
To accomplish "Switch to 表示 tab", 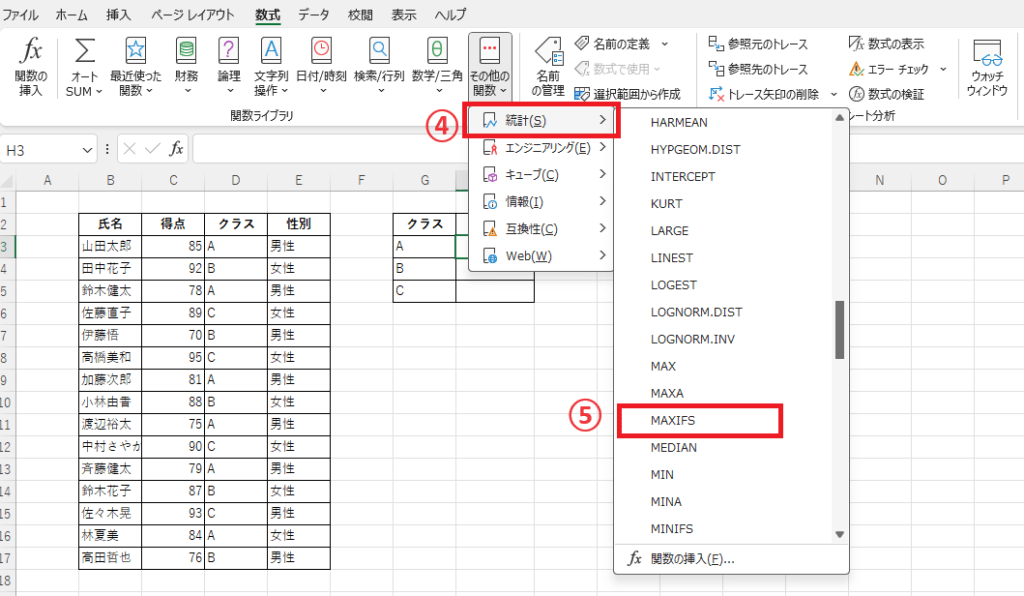I will point(403,14).
